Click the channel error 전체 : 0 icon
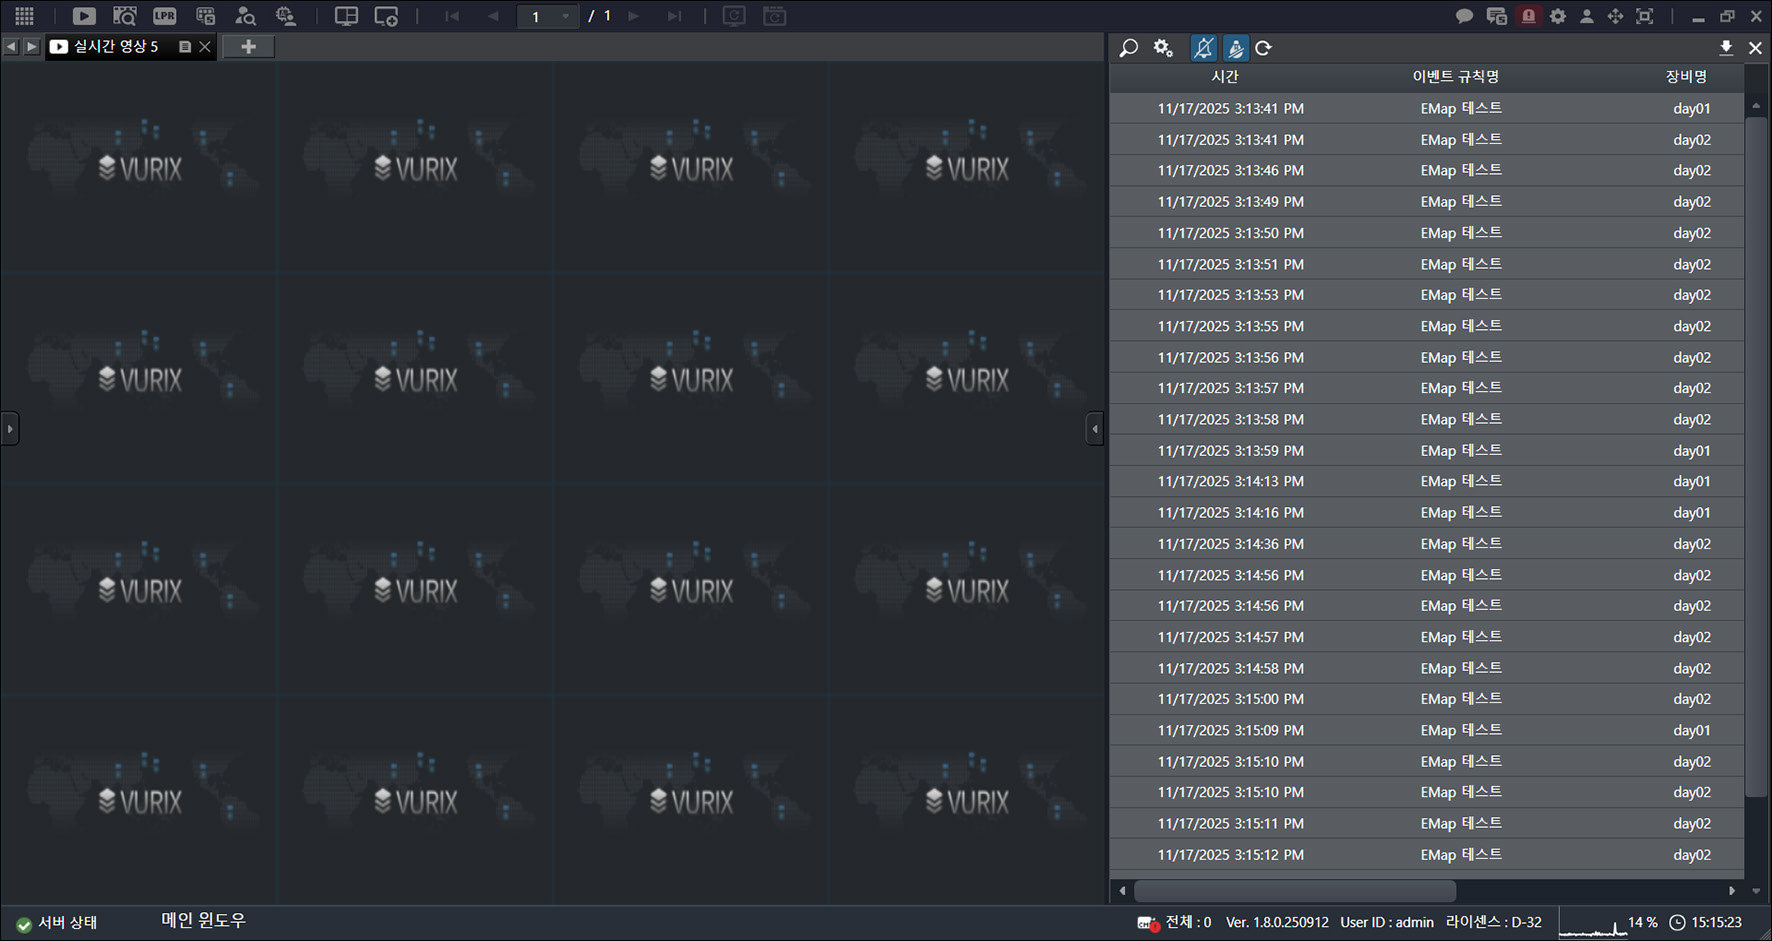 pos(1148,923)
